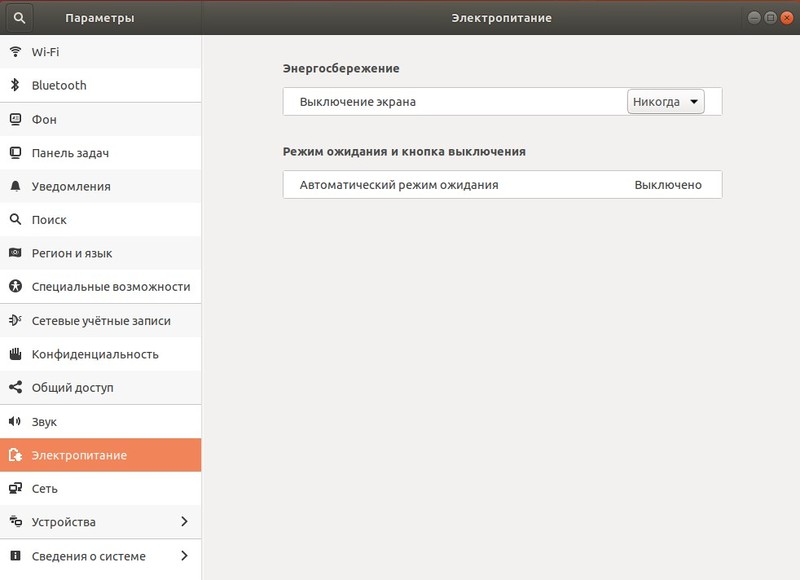
Task: Expand the Устройства section
Action: click(x=100, y=521)
